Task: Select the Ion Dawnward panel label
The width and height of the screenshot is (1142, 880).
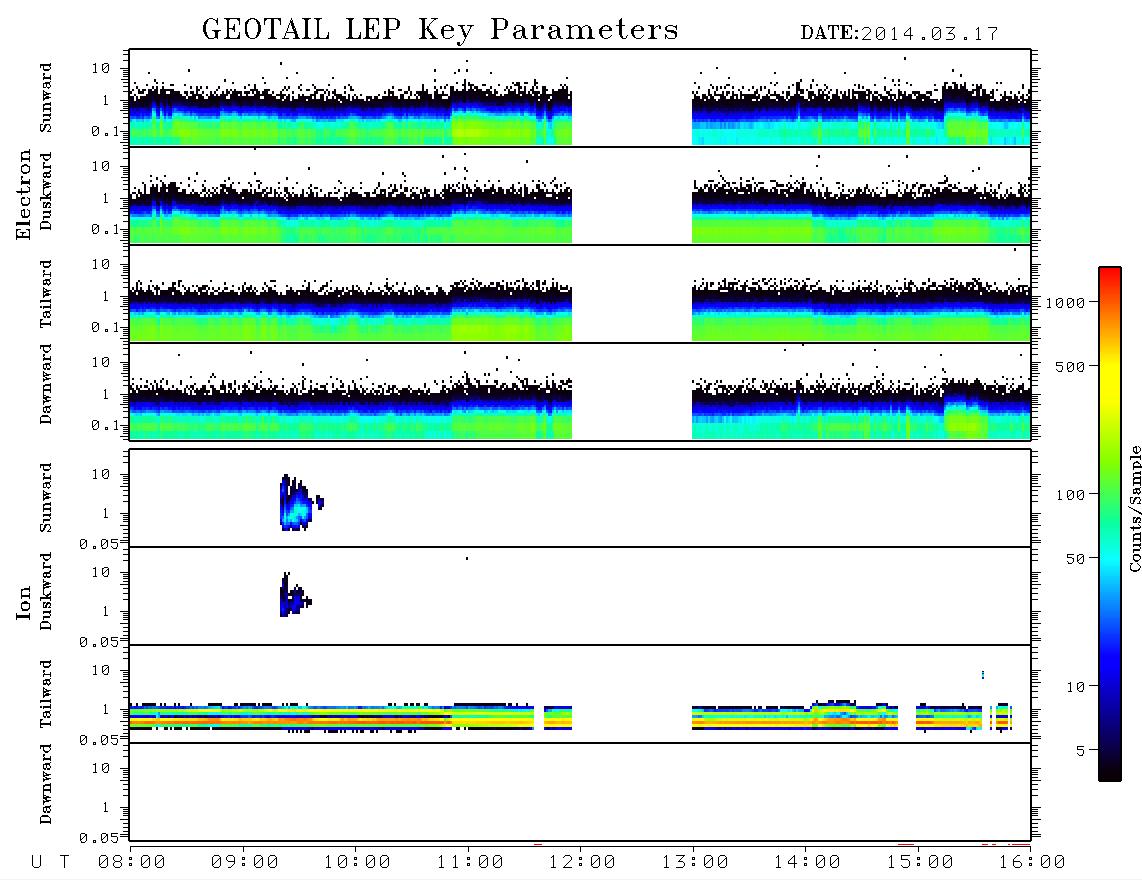Action: (x=46, y=784)
